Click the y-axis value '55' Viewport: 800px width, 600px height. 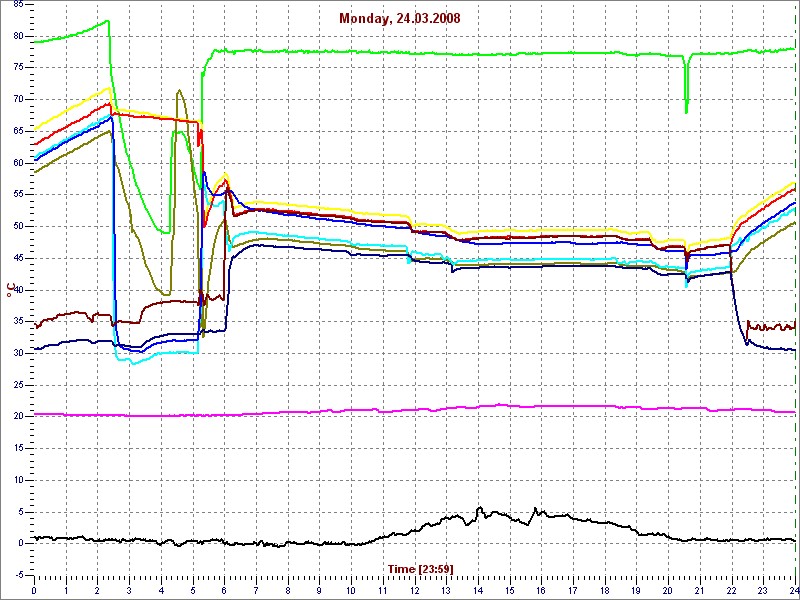pyautogui.click(x=18, y=194)
